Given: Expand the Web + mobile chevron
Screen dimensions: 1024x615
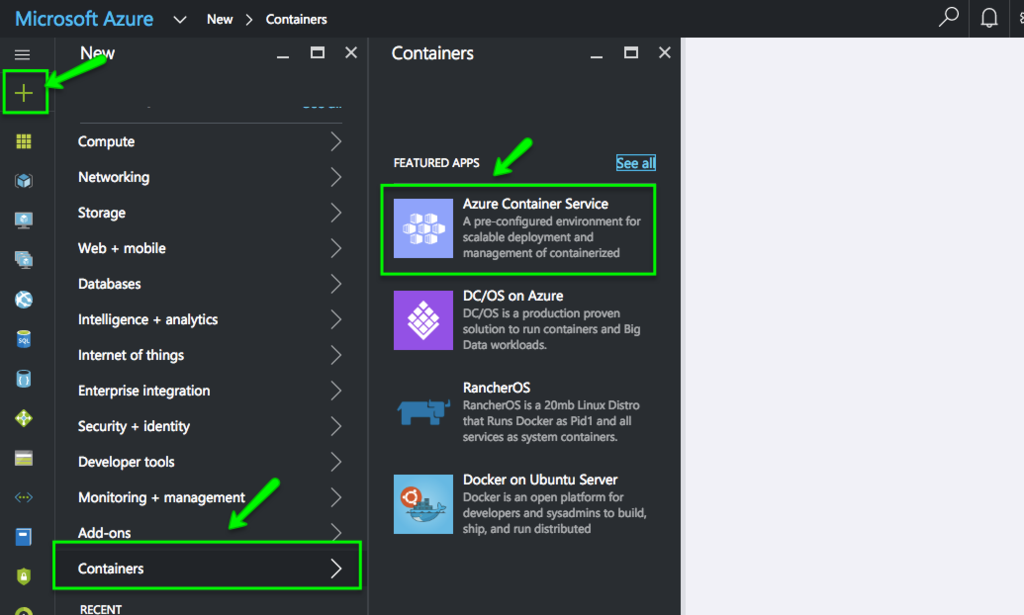Looking at the screenshot, I should [336, 248].
